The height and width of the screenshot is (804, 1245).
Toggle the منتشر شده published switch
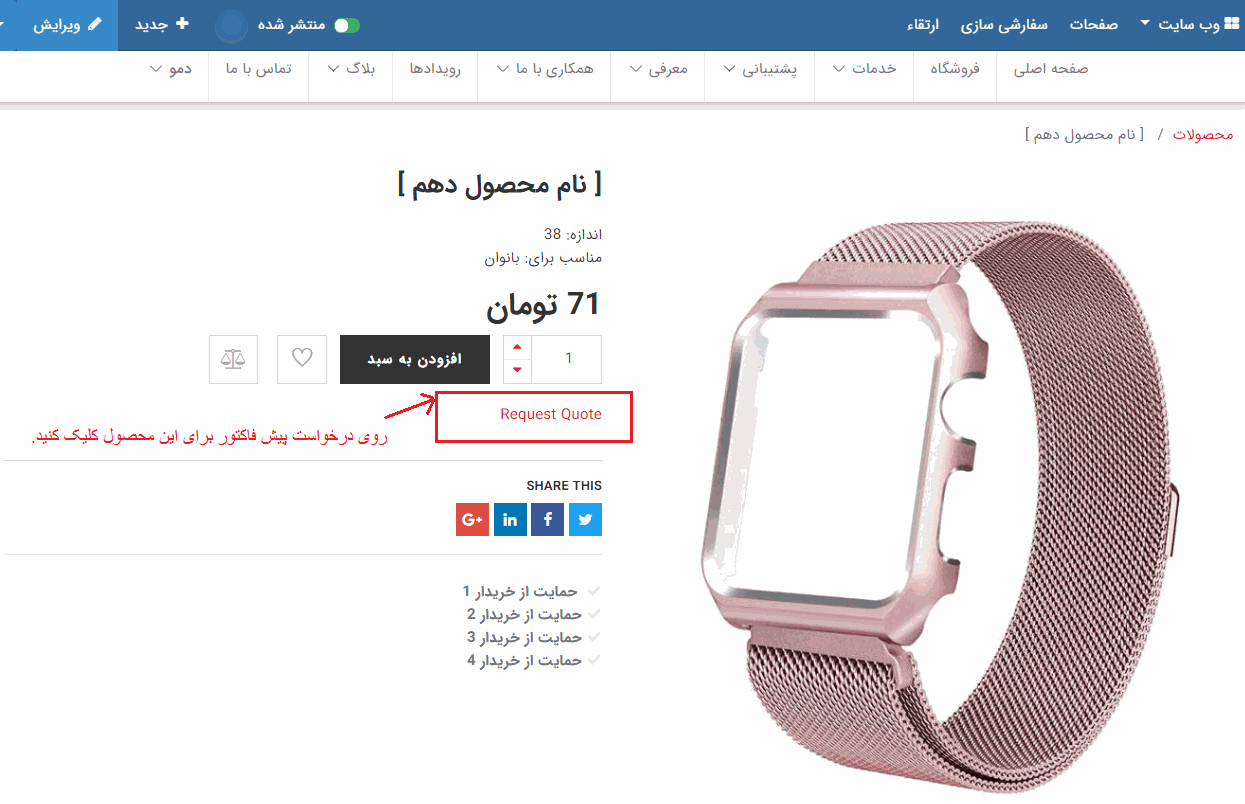point(346,25)
